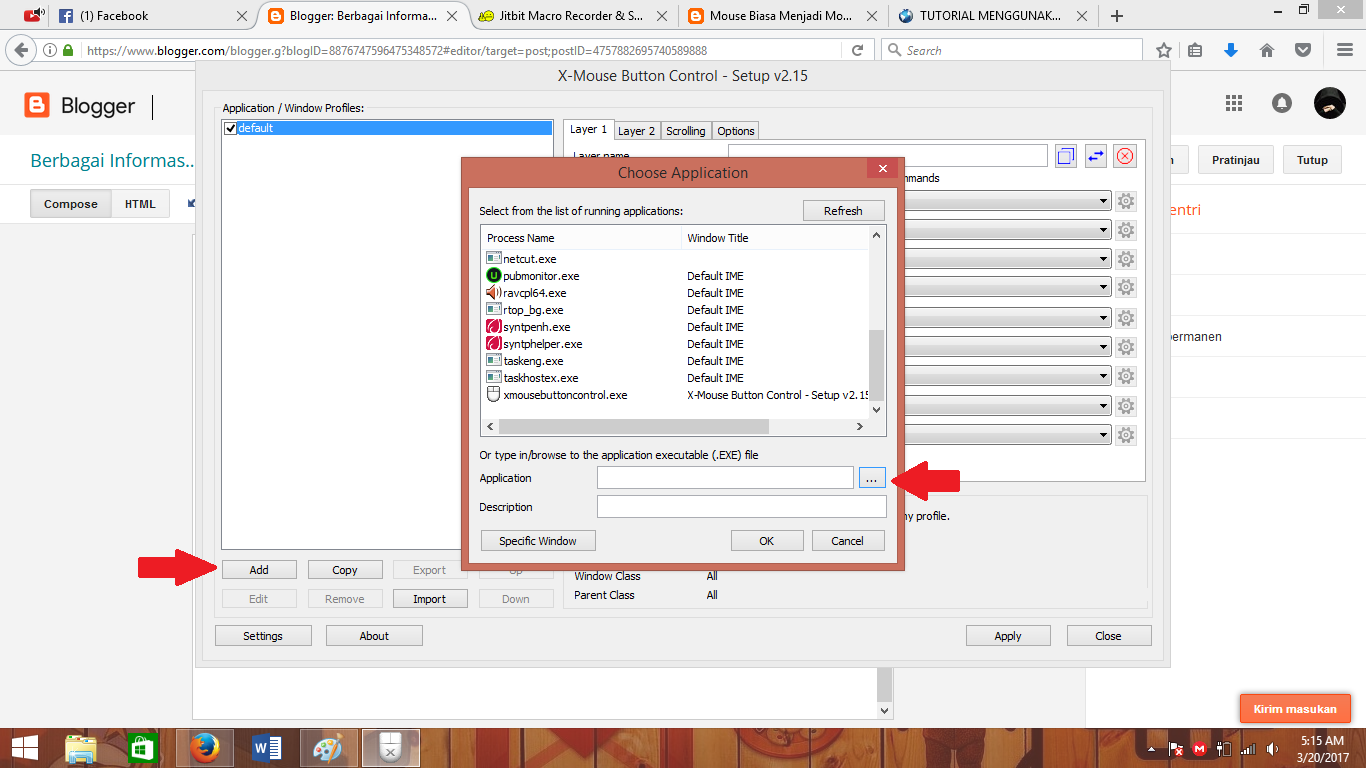Click the blue swap arrows icon near Layer name
The image size is (1366, 768).
click(x=1095, y=155)
